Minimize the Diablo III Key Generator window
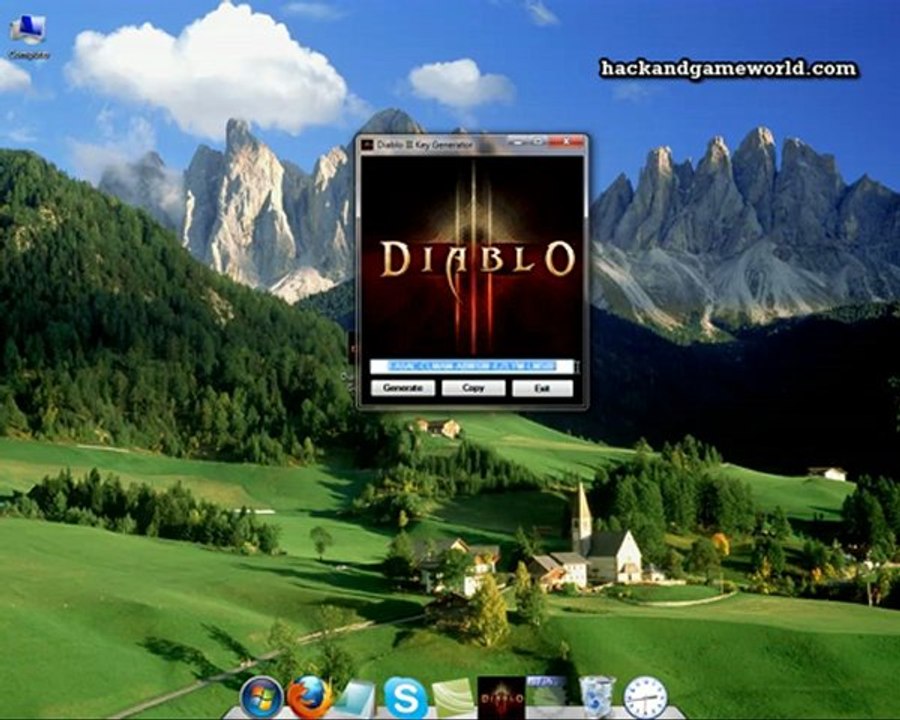 point(517,141)
